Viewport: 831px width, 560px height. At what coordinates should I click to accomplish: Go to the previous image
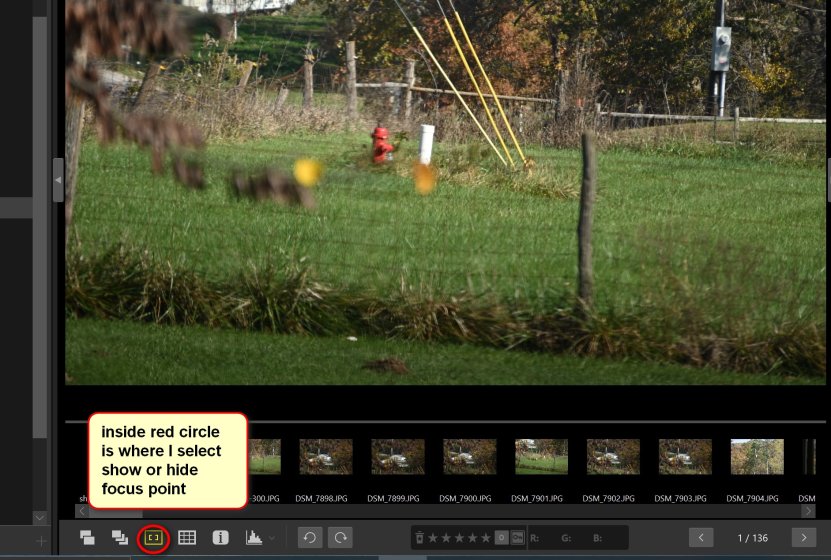click(701, 538)
